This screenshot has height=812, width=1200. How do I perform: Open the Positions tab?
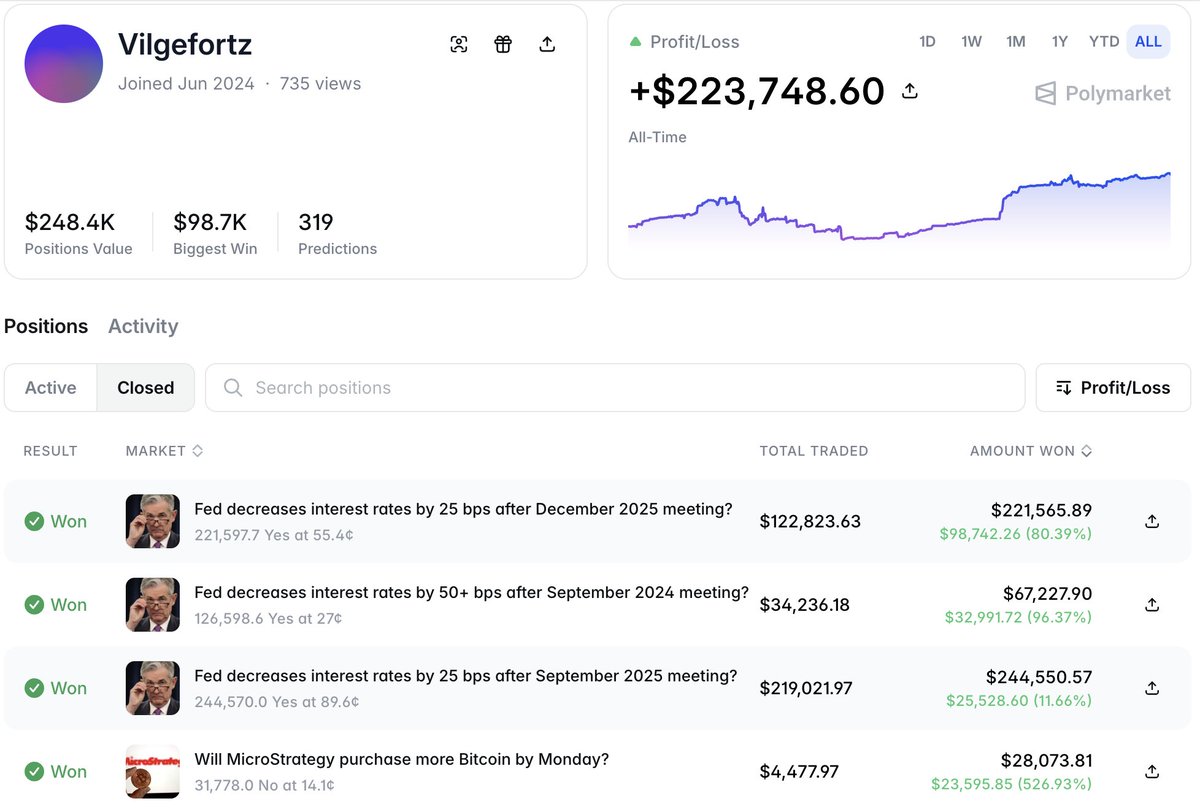pyautogui.click(x=46, y=326)
